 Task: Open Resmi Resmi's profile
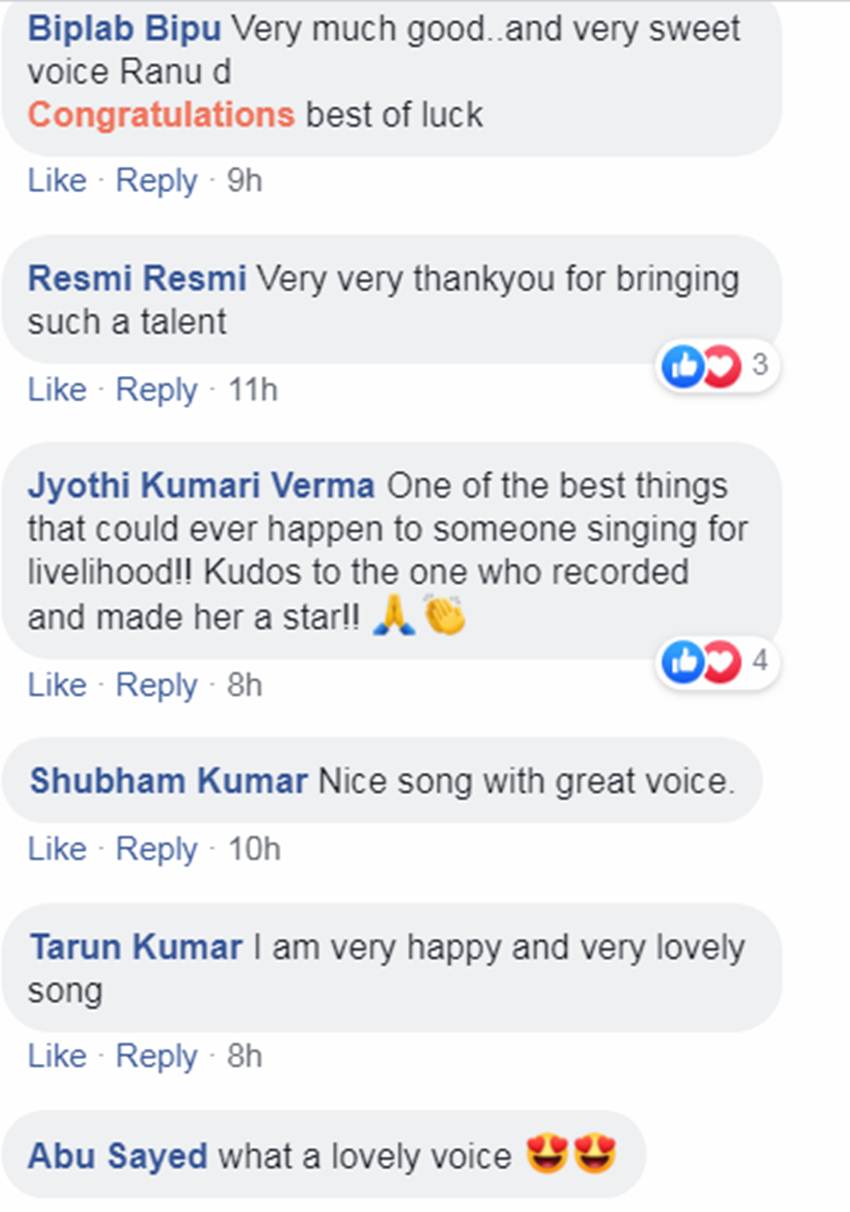pos(137,278)
